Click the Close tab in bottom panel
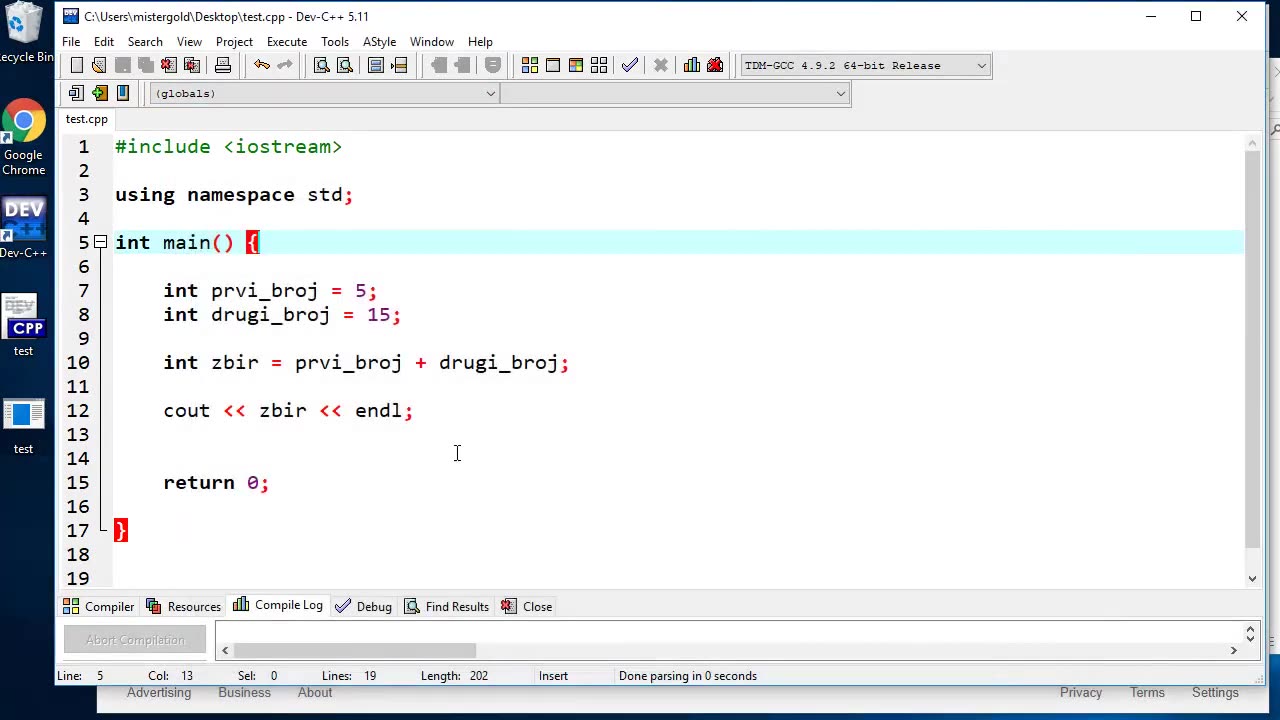1280x720 pixels. pos(526,606)
